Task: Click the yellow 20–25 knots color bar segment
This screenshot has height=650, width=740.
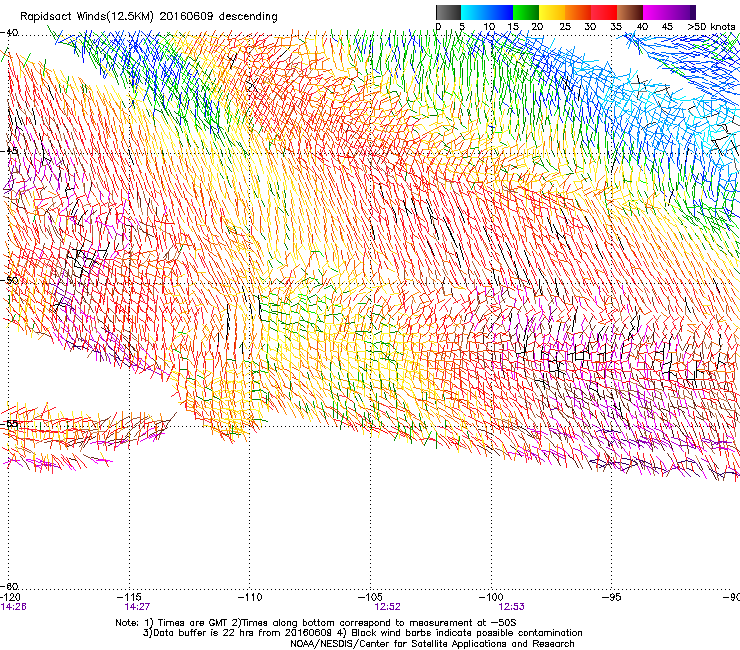Action: (x=552, y=12)
